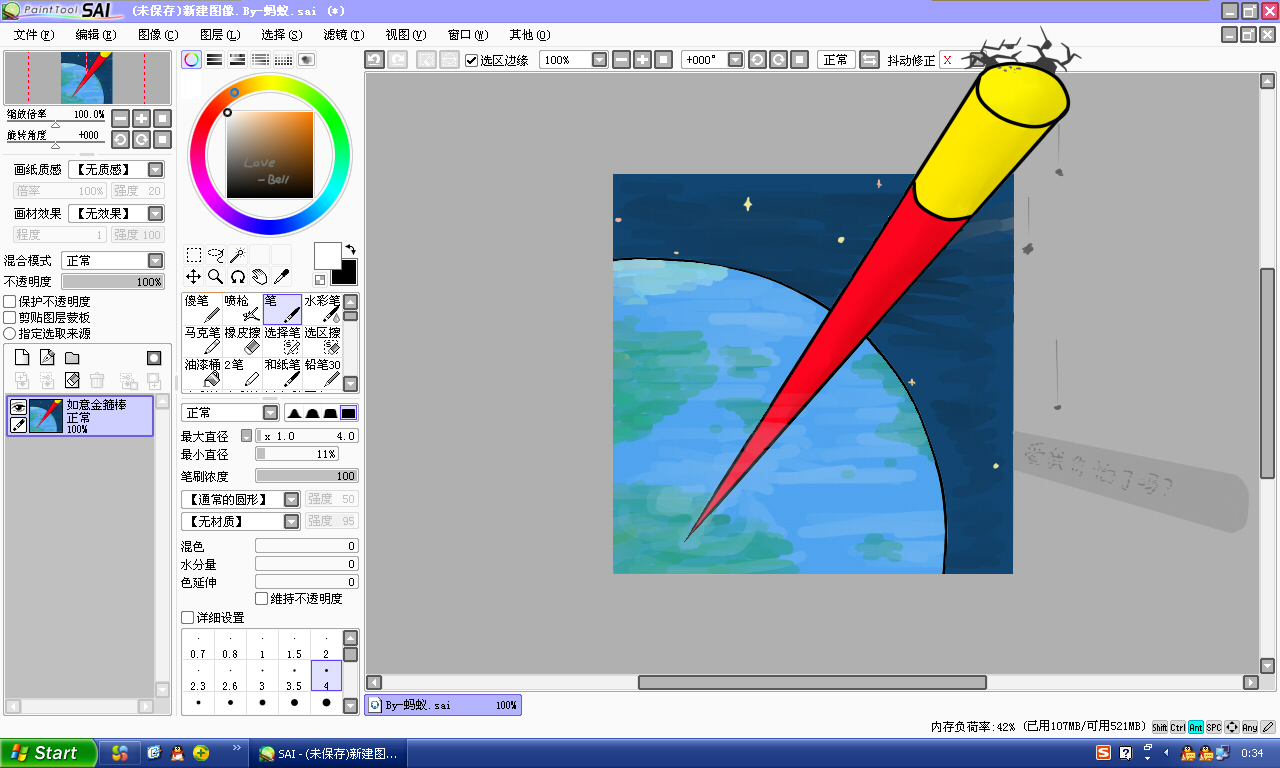Open the 视图 (V) menu
Image resolution: width=1280 pixels, height=768 pixels.
[x=405, y=35]
